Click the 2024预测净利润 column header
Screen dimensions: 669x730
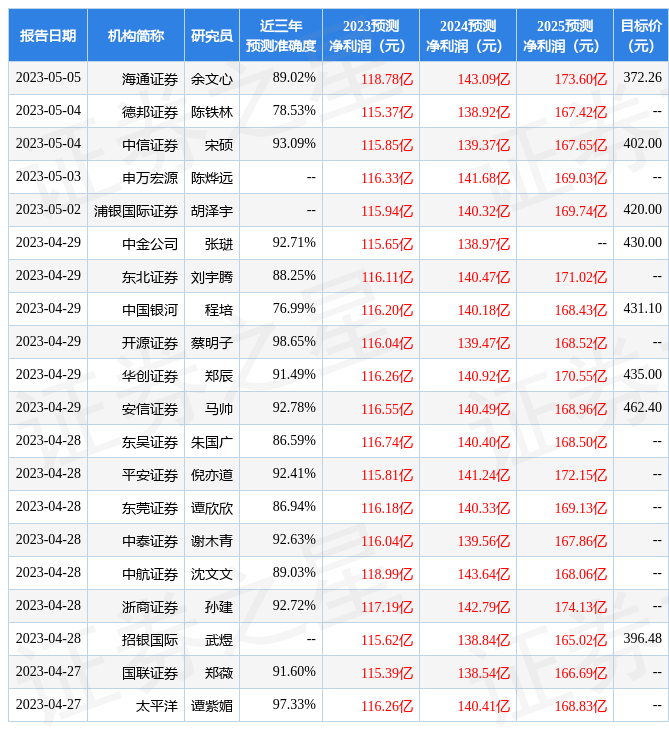[x=468, y=36]
